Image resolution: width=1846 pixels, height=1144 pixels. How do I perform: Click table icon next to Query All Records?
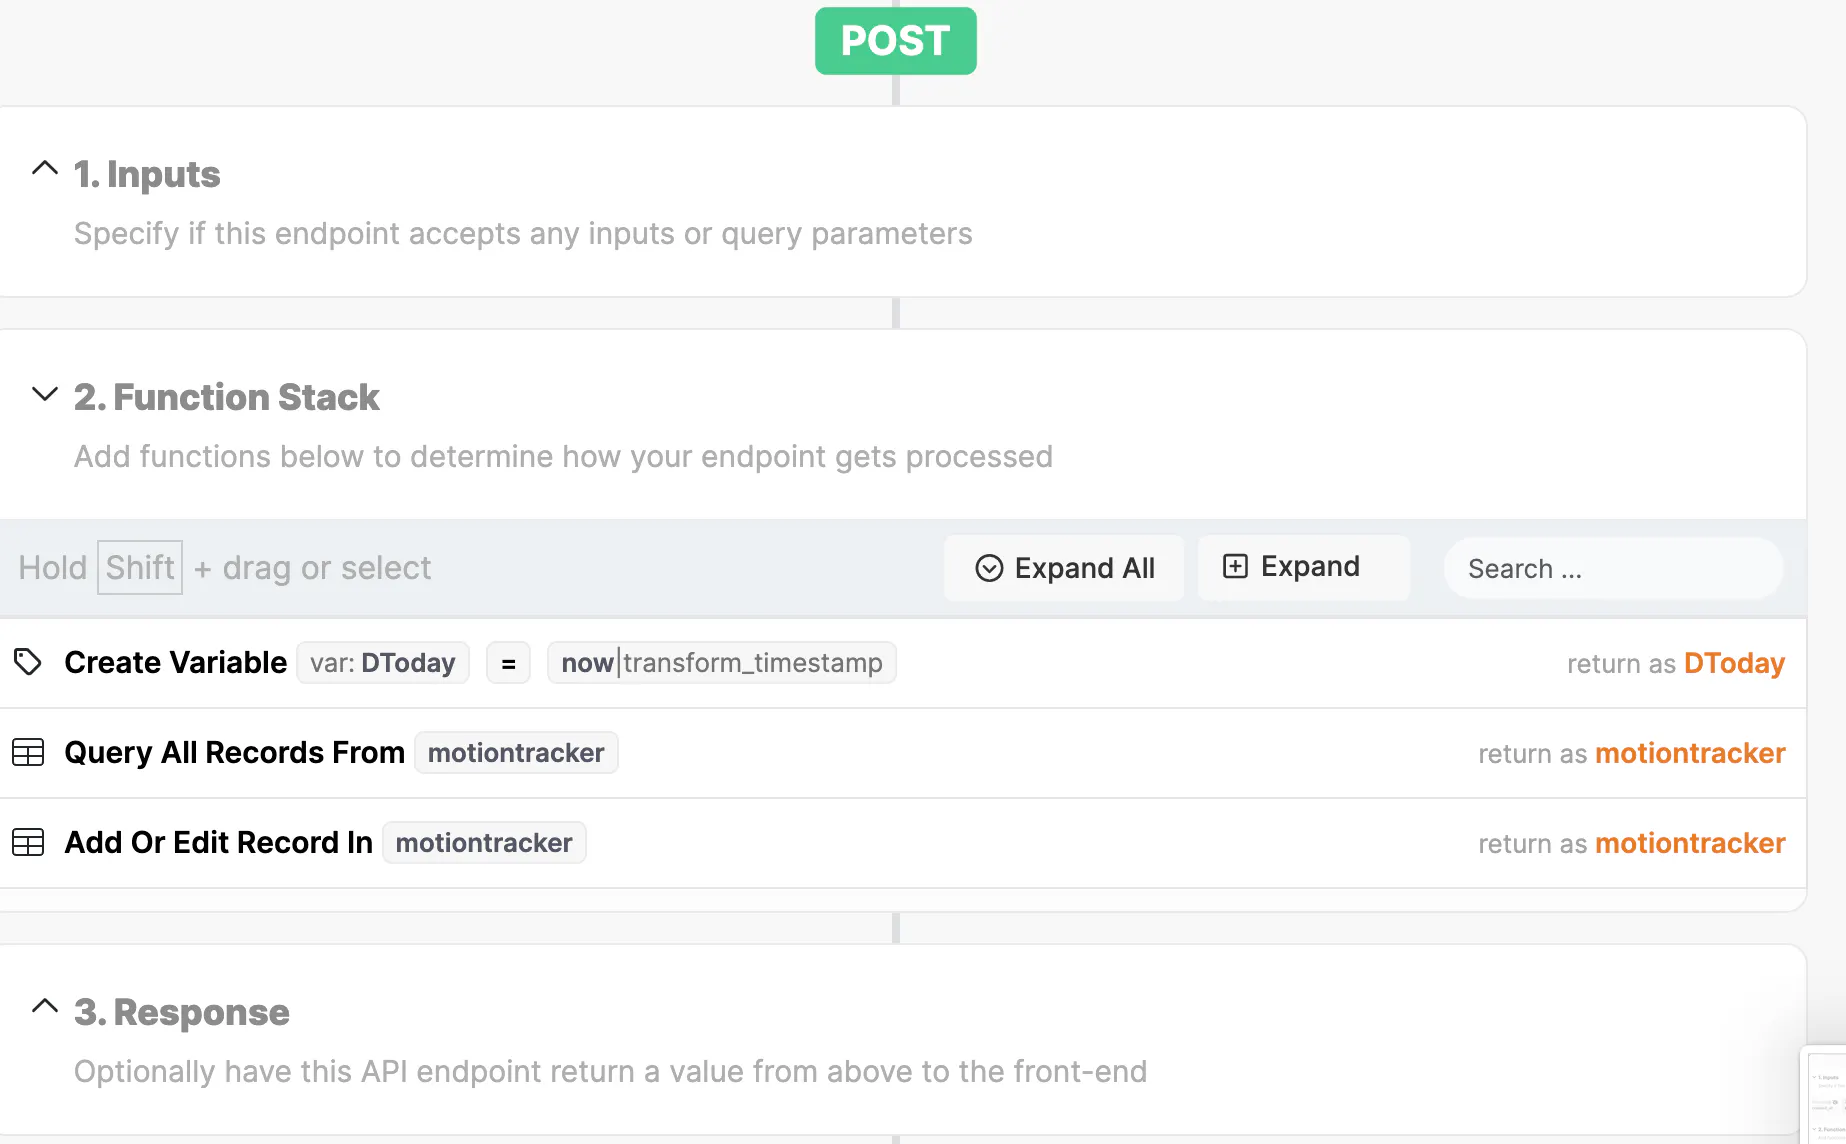click(28, 752)
